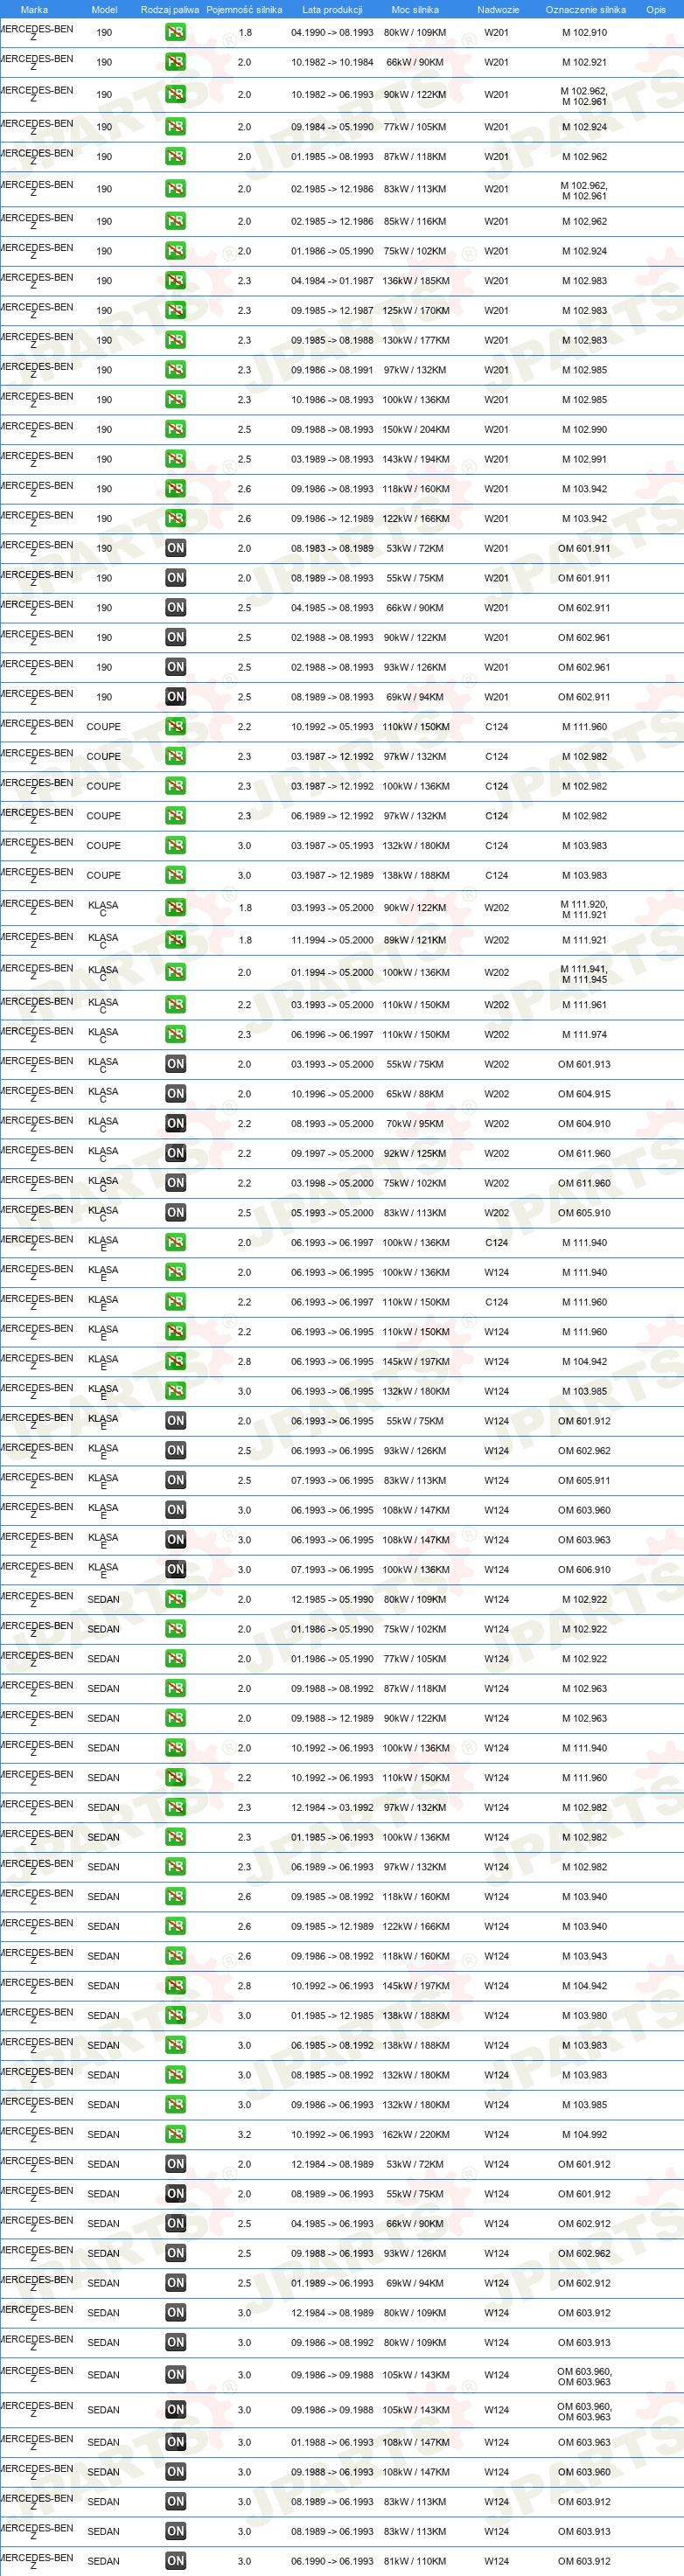Click the Moc silnika column header
Screen dimensions: 684x2576
tap(415, 9)
